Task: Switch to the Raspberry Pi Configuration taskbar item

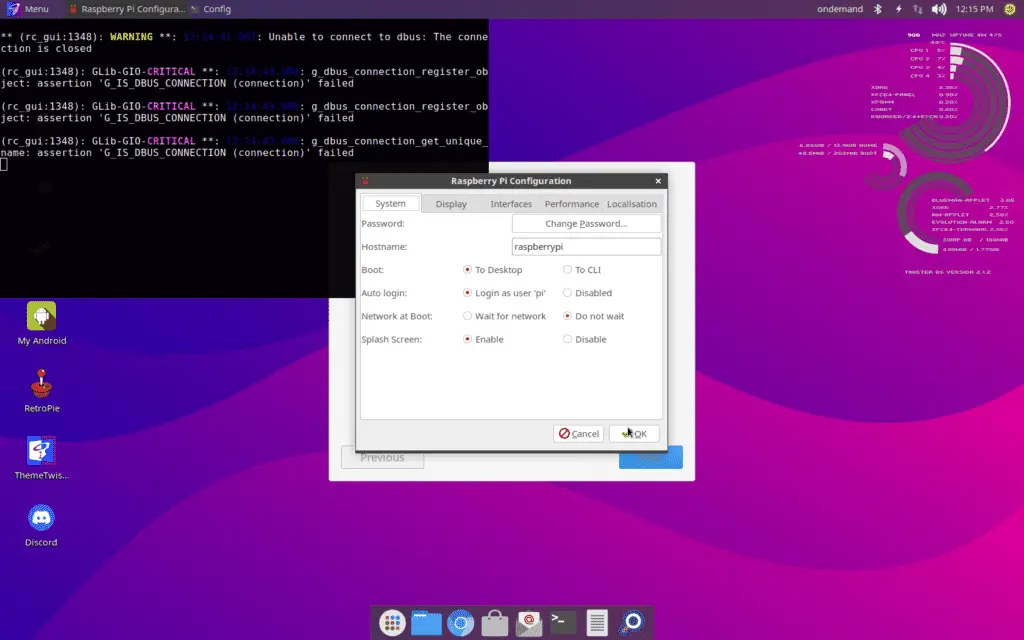Action: (x=127, y=9)
